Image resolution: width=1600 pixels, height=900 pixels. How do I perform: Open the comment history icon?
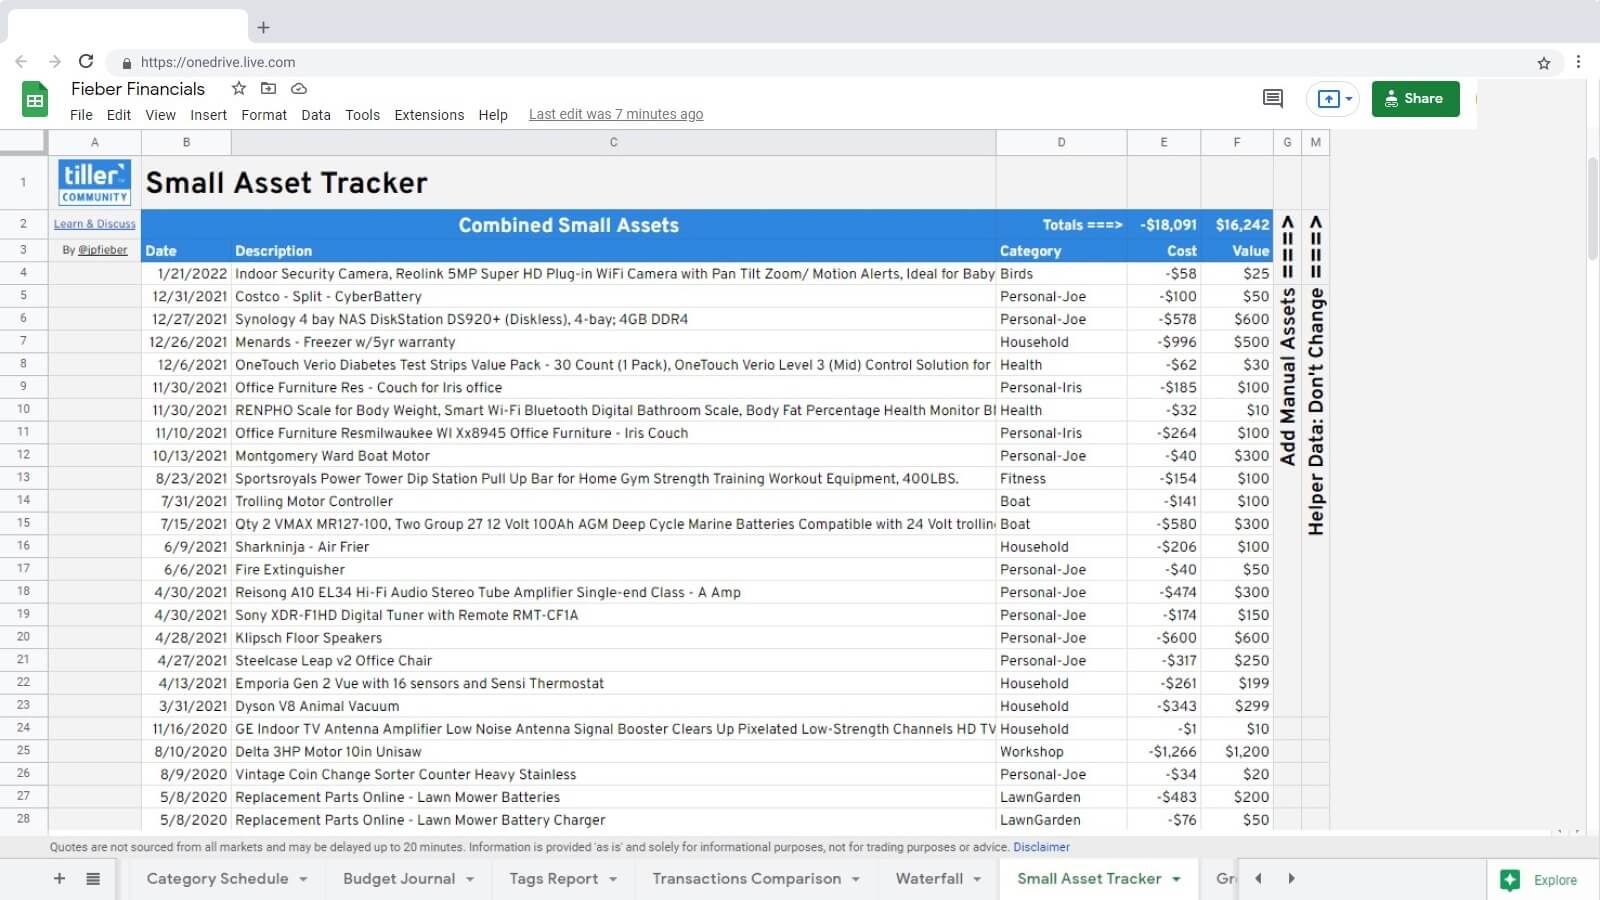point(1272,98)
